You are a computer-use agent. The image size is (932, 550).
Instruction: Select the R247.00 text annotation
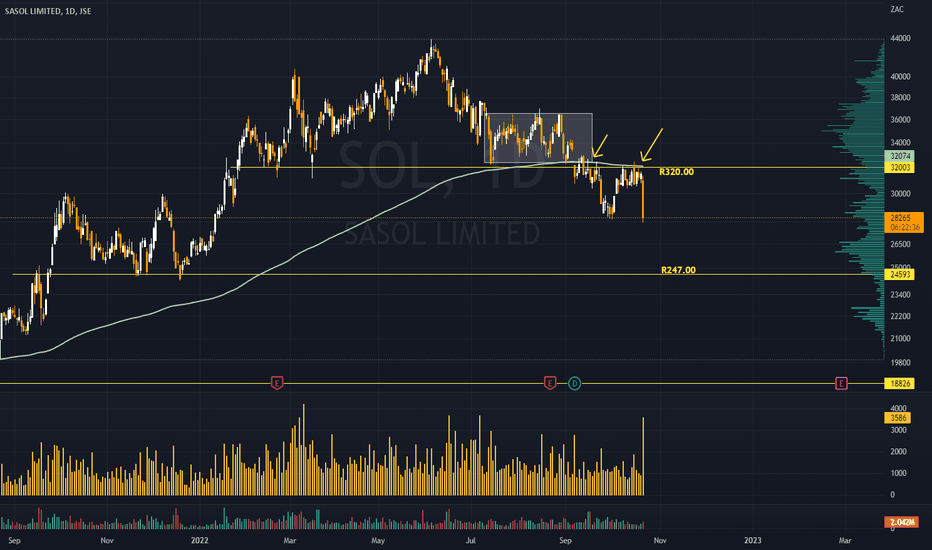pyautogui.click(x=678, y=270)
